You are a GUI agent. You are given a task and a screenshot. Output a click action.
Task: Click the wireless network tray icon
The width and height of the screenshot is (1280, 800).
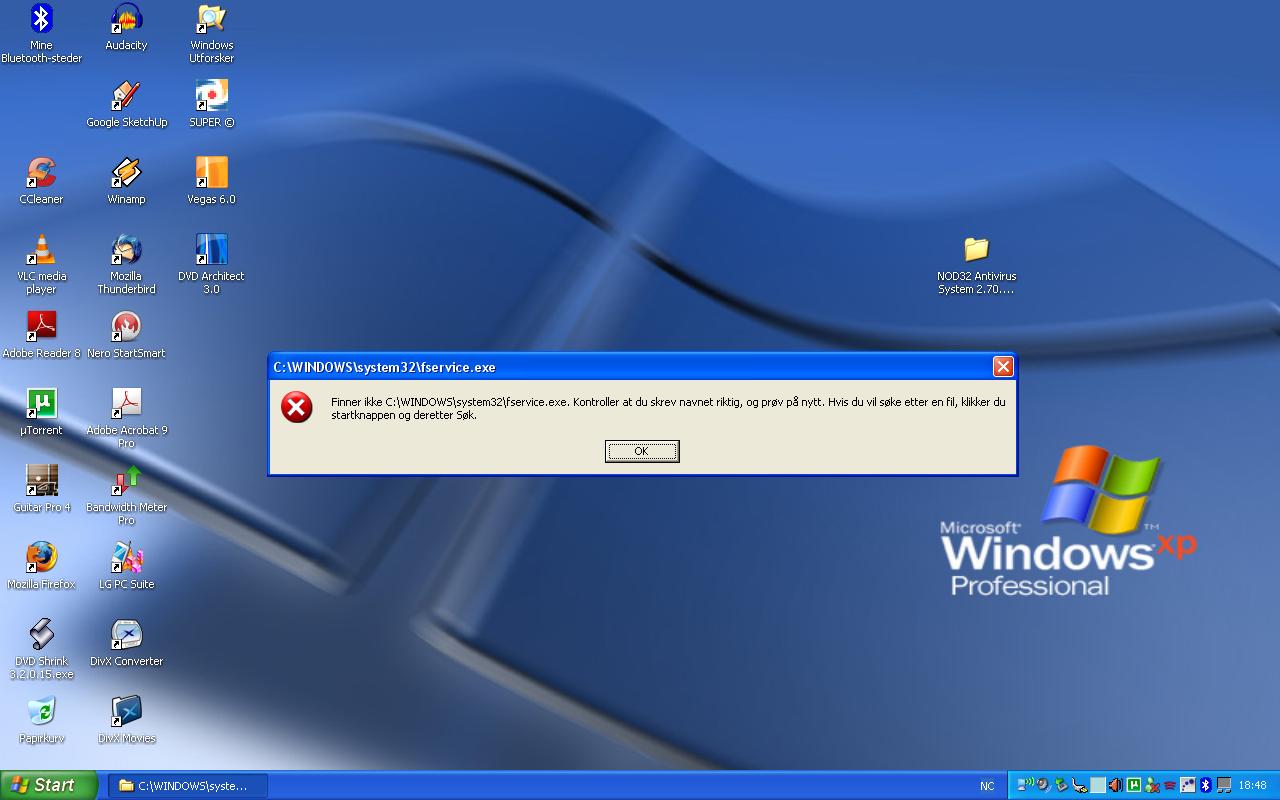tap(1026, 785)
